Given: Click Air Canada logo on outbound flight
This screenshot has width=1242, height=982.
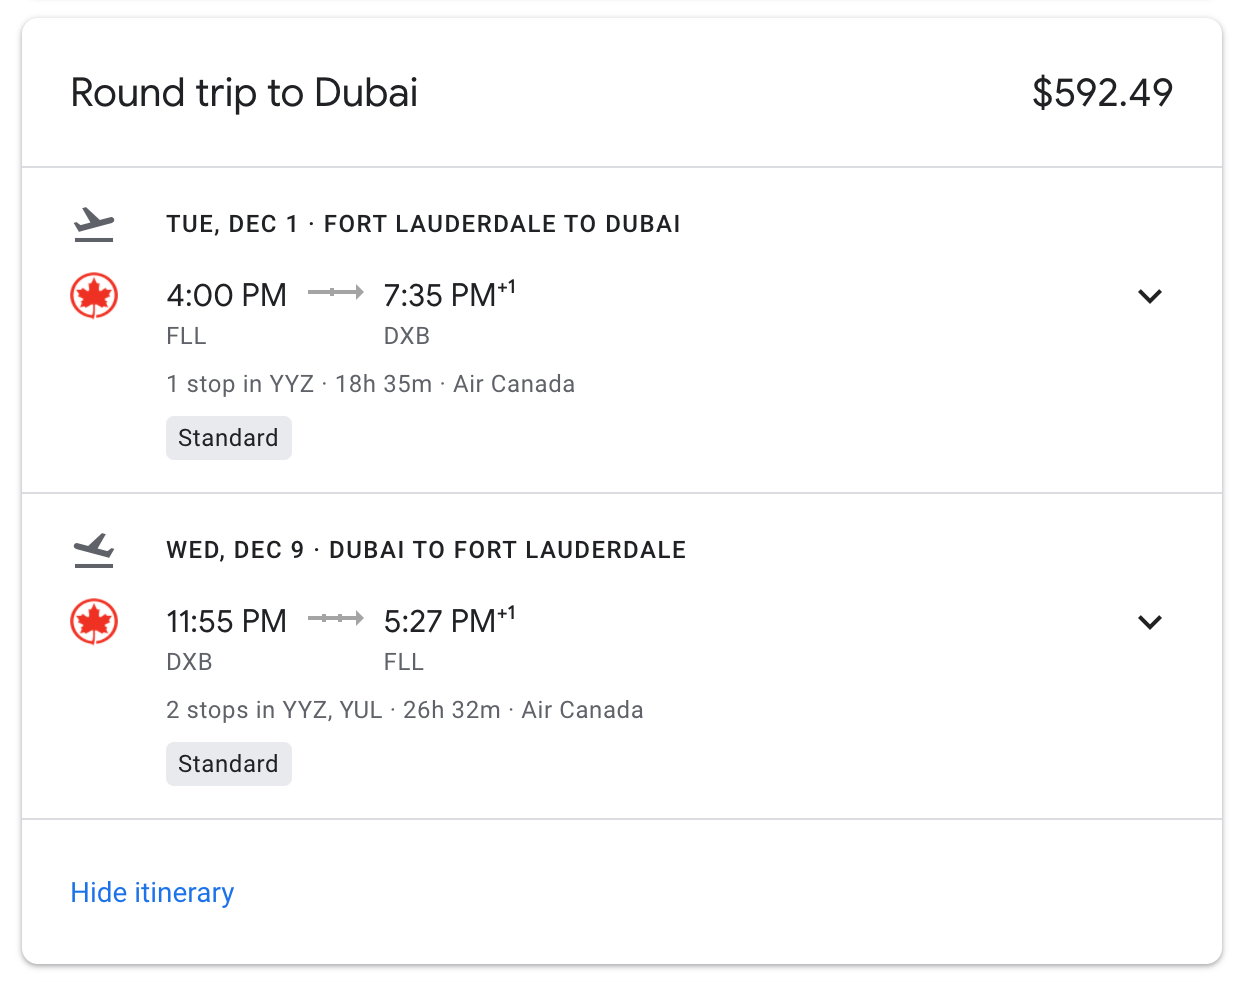Looking at the screenshot, I should [94, 296].
